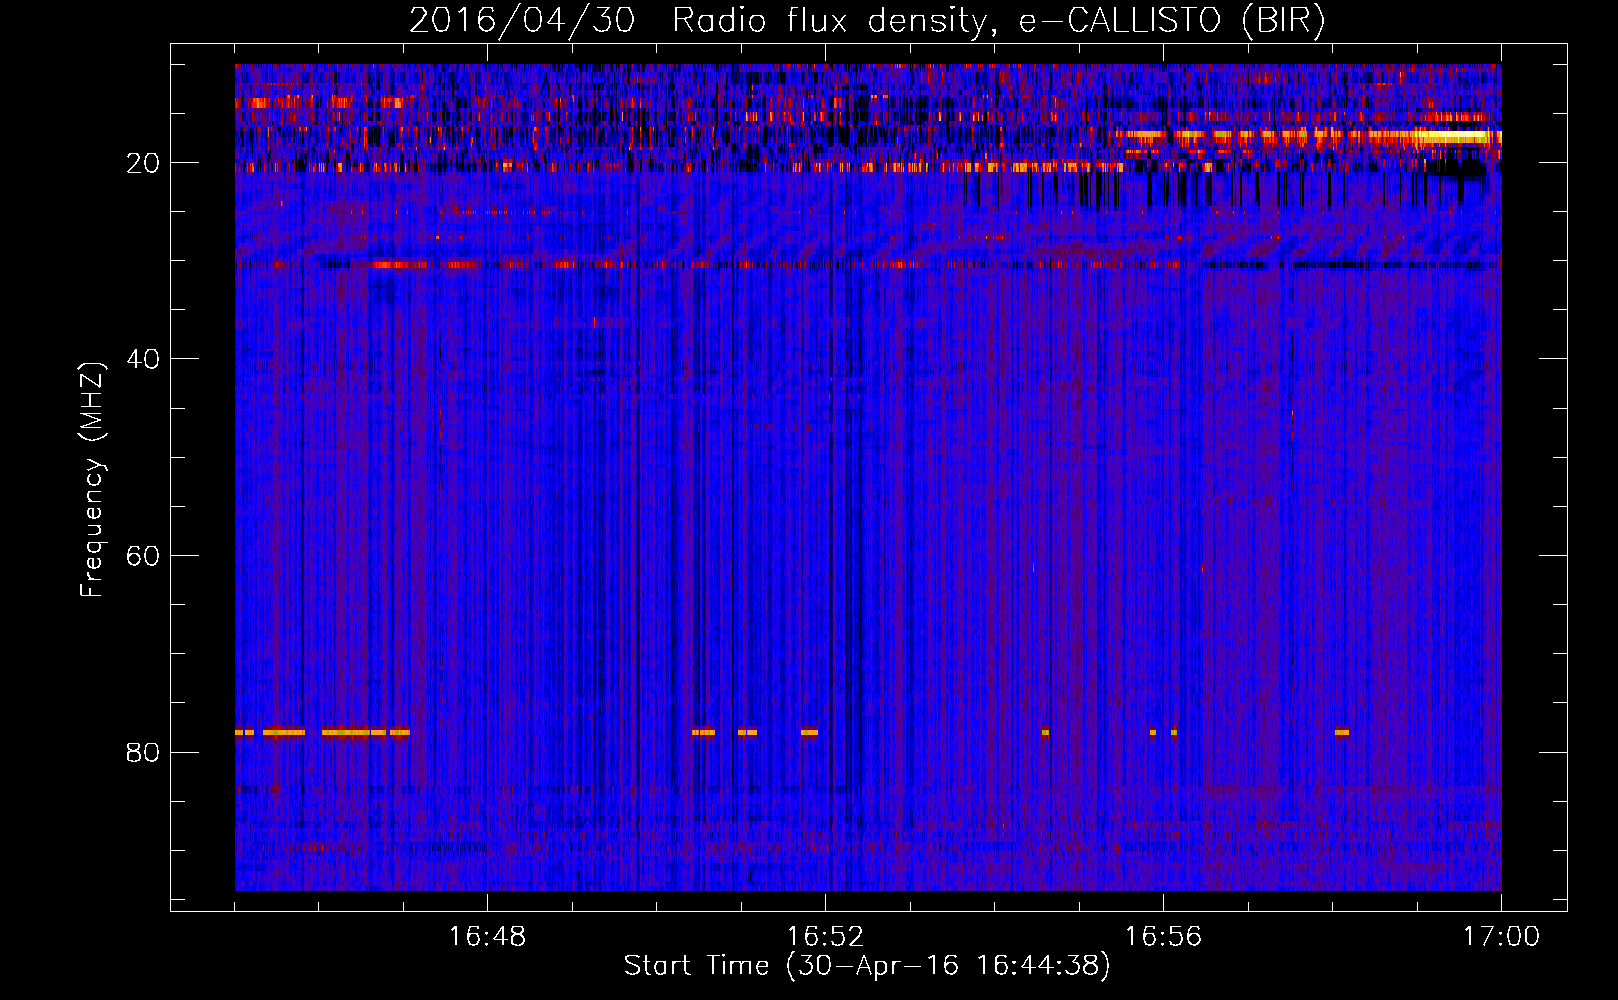Click the 60 MHz frequency tick label

pyautogui.click(x=144, y=556)
